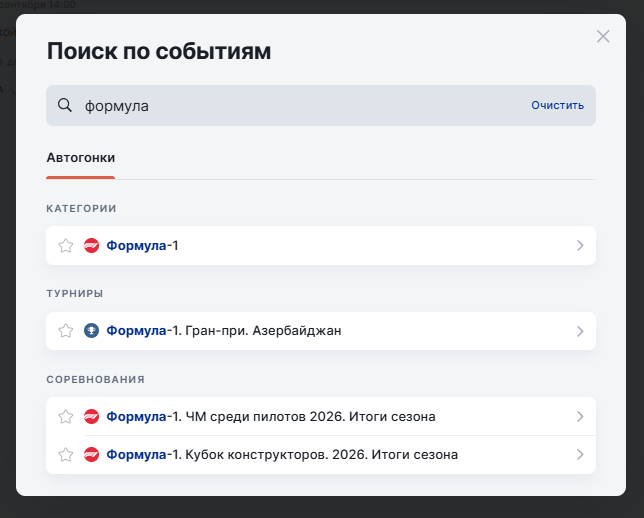Open ЧМ среди пилотов 2026 competition

pos(271,417)
